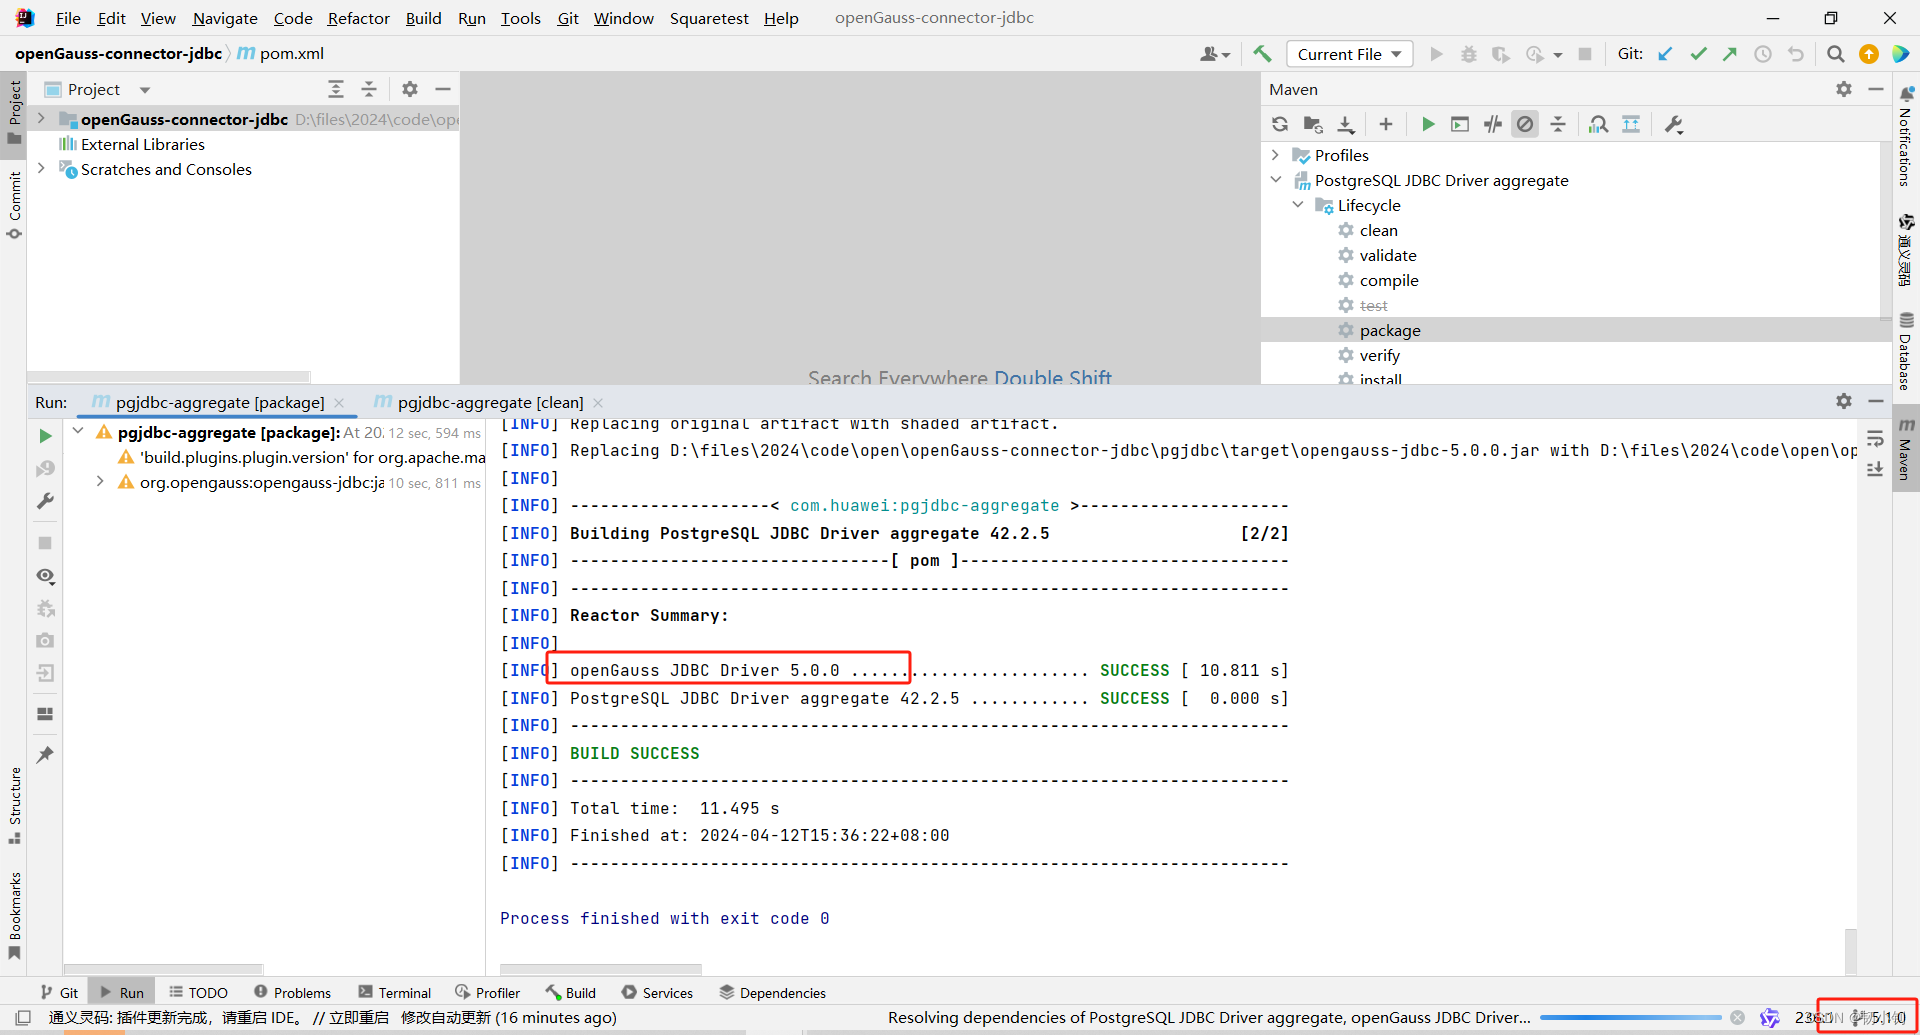This screenshot has width=1920, height=1035.
Task: Open TODO tool window
Action: pos(198,992)
